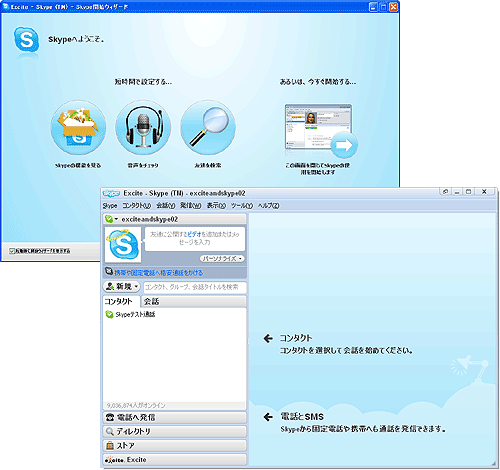
Task: Click the green status icon of Skypeテスト通話
Action: [x=109, y=314]
